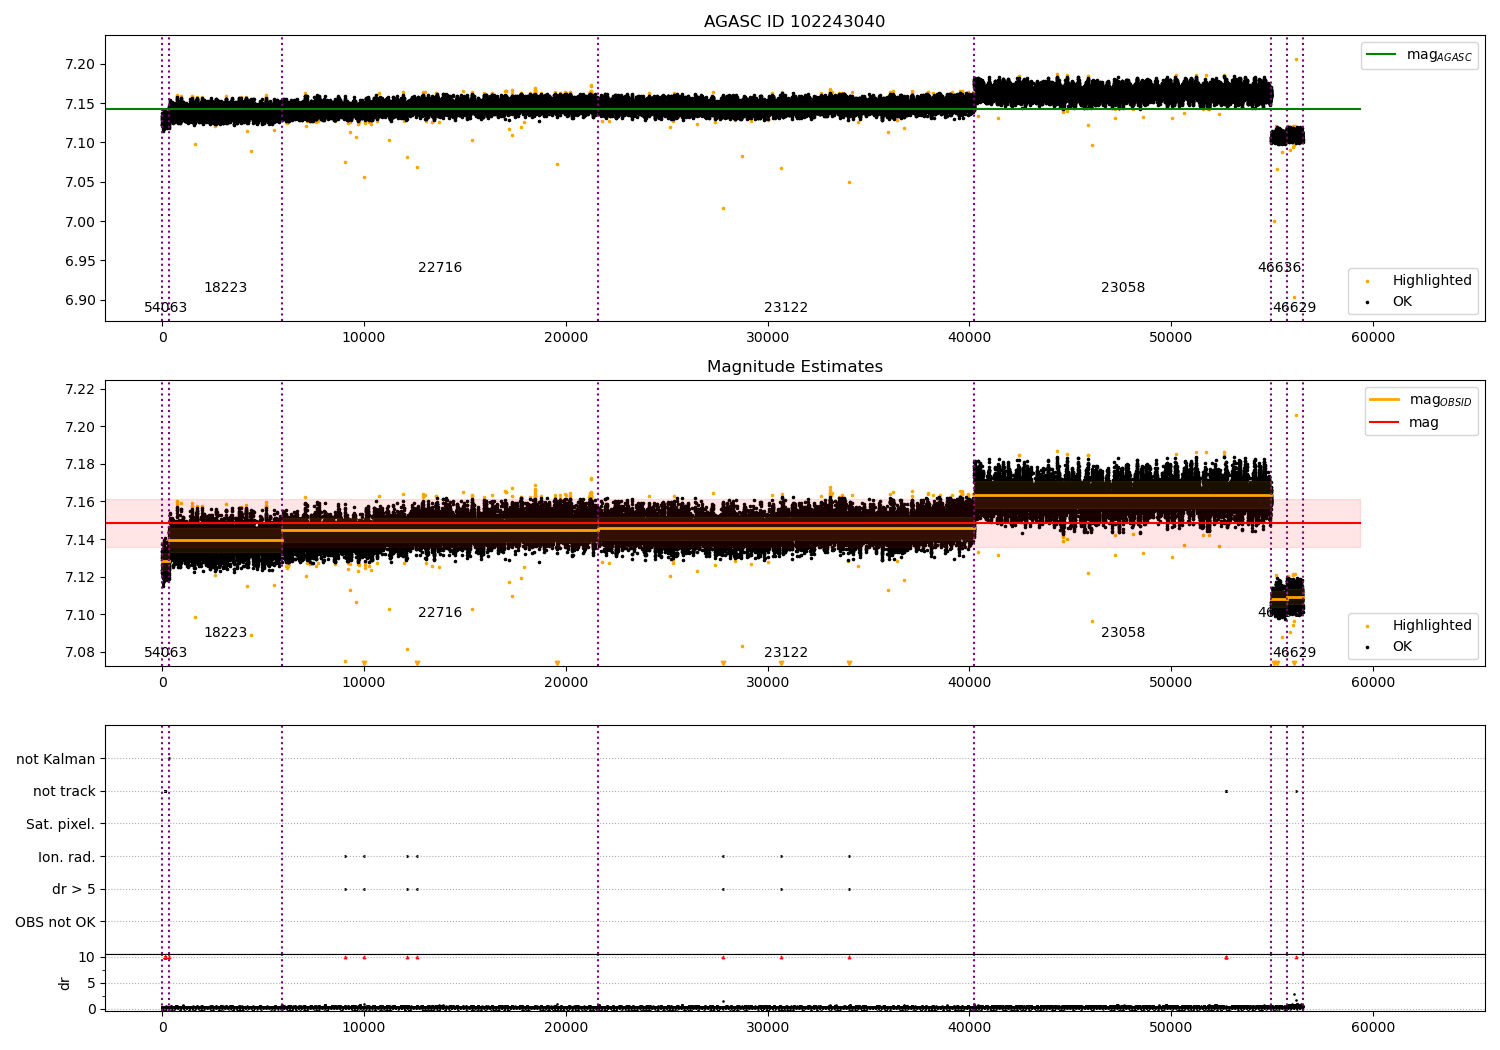This screenshot has width=1500, height=1050.
Task: Click the 7.00 tick on AGASC ID y-axis
Action: pyautogui.click(x=79, y=222)
